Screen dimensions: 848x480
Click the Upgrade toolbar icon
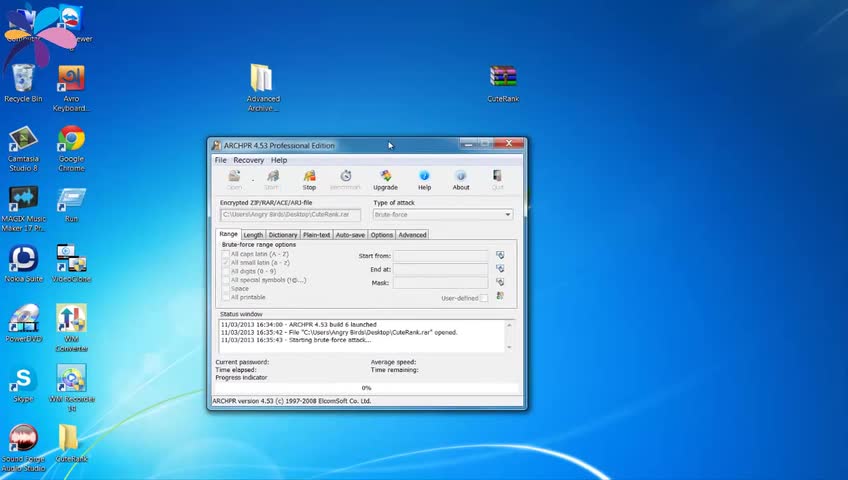pos(385,176)
